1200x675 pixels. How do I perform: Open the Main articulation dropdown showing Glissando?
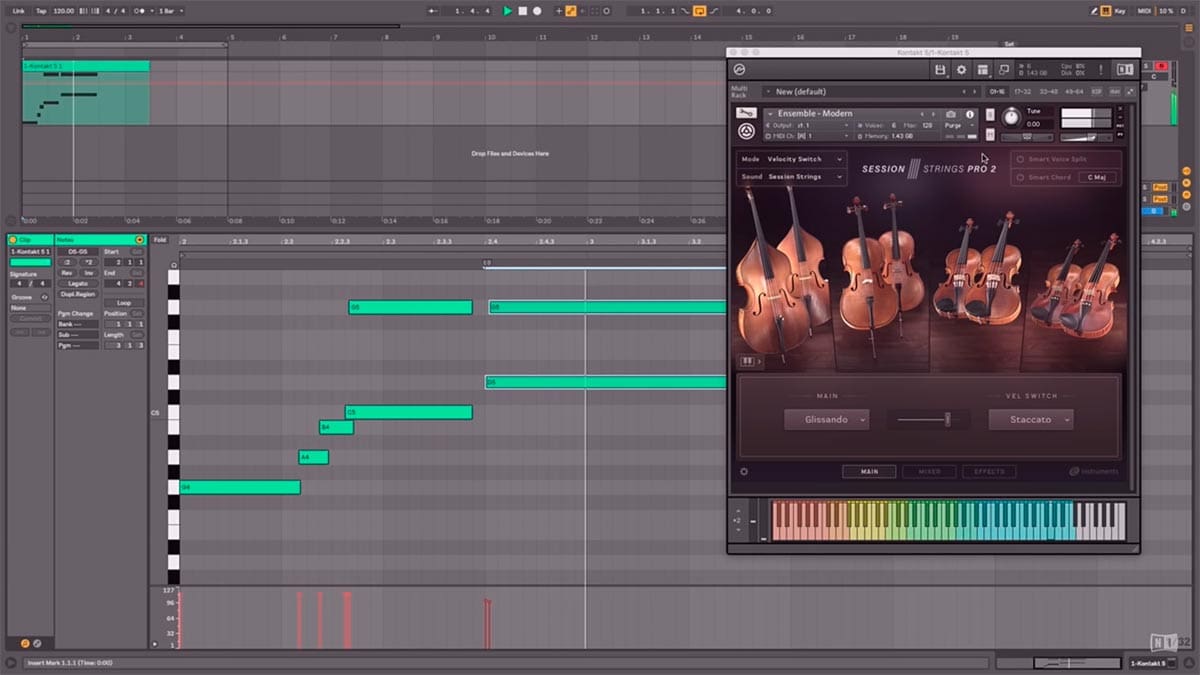click(x=826, y=420)
